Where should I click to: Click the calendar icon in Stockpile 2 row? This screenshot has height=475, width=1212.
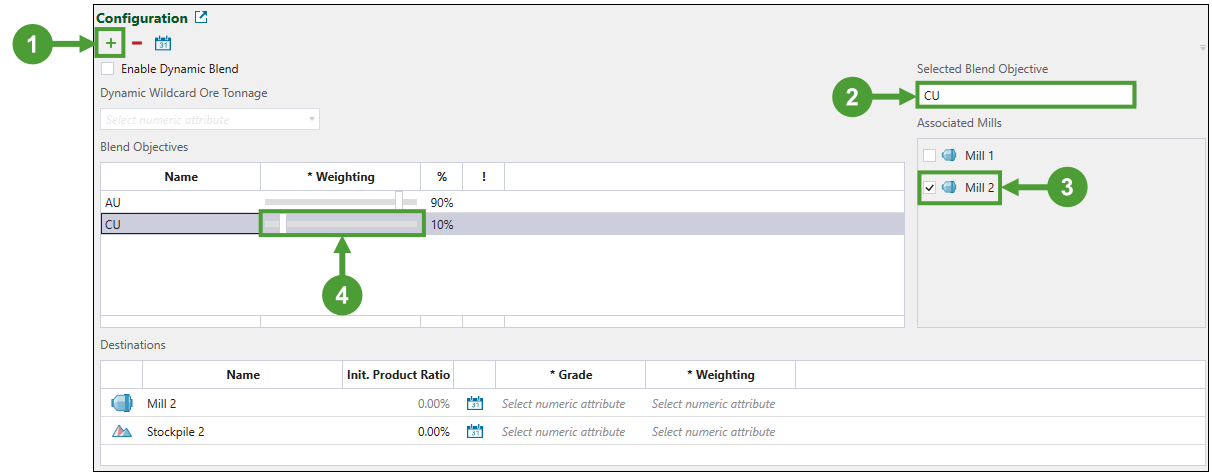tap(476, 432)
